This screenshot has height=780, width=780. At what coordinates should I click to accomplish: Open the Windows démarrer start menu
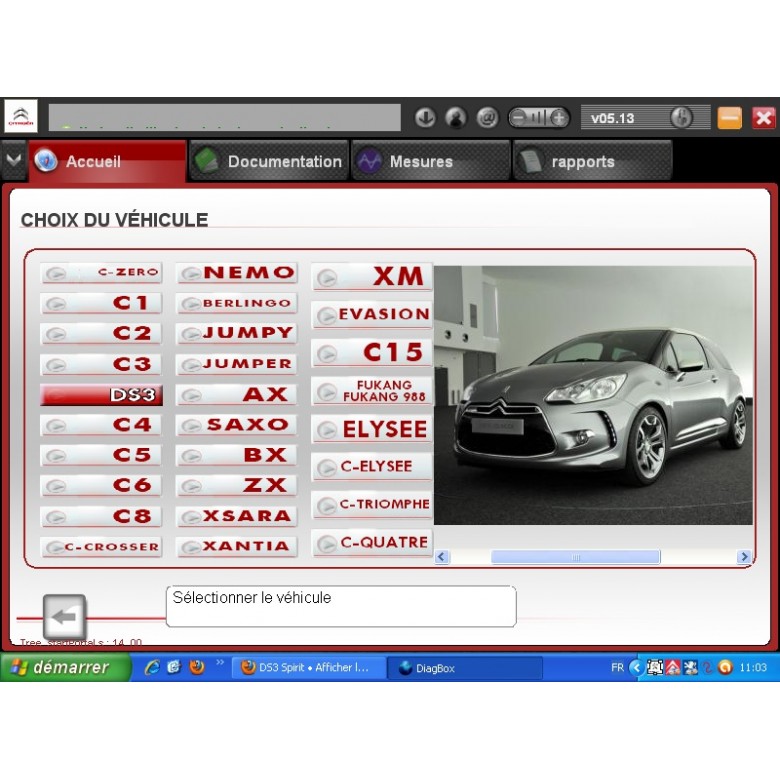point(65,667)
